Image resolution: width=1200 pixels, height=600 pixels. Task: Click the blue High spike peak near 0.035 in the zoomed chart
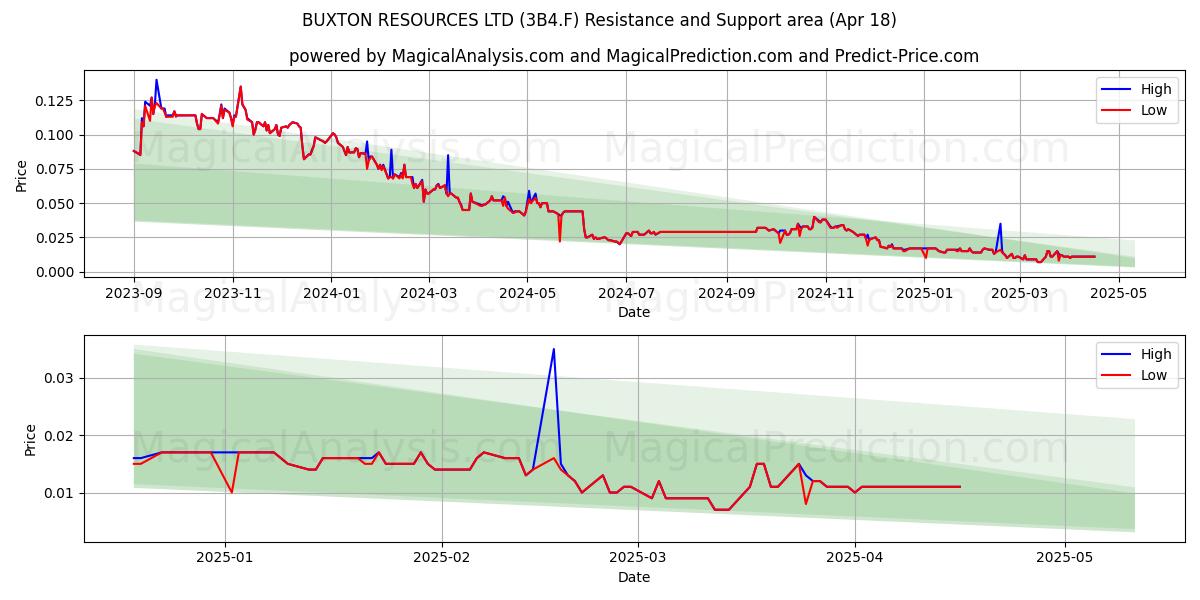(553, 349)
